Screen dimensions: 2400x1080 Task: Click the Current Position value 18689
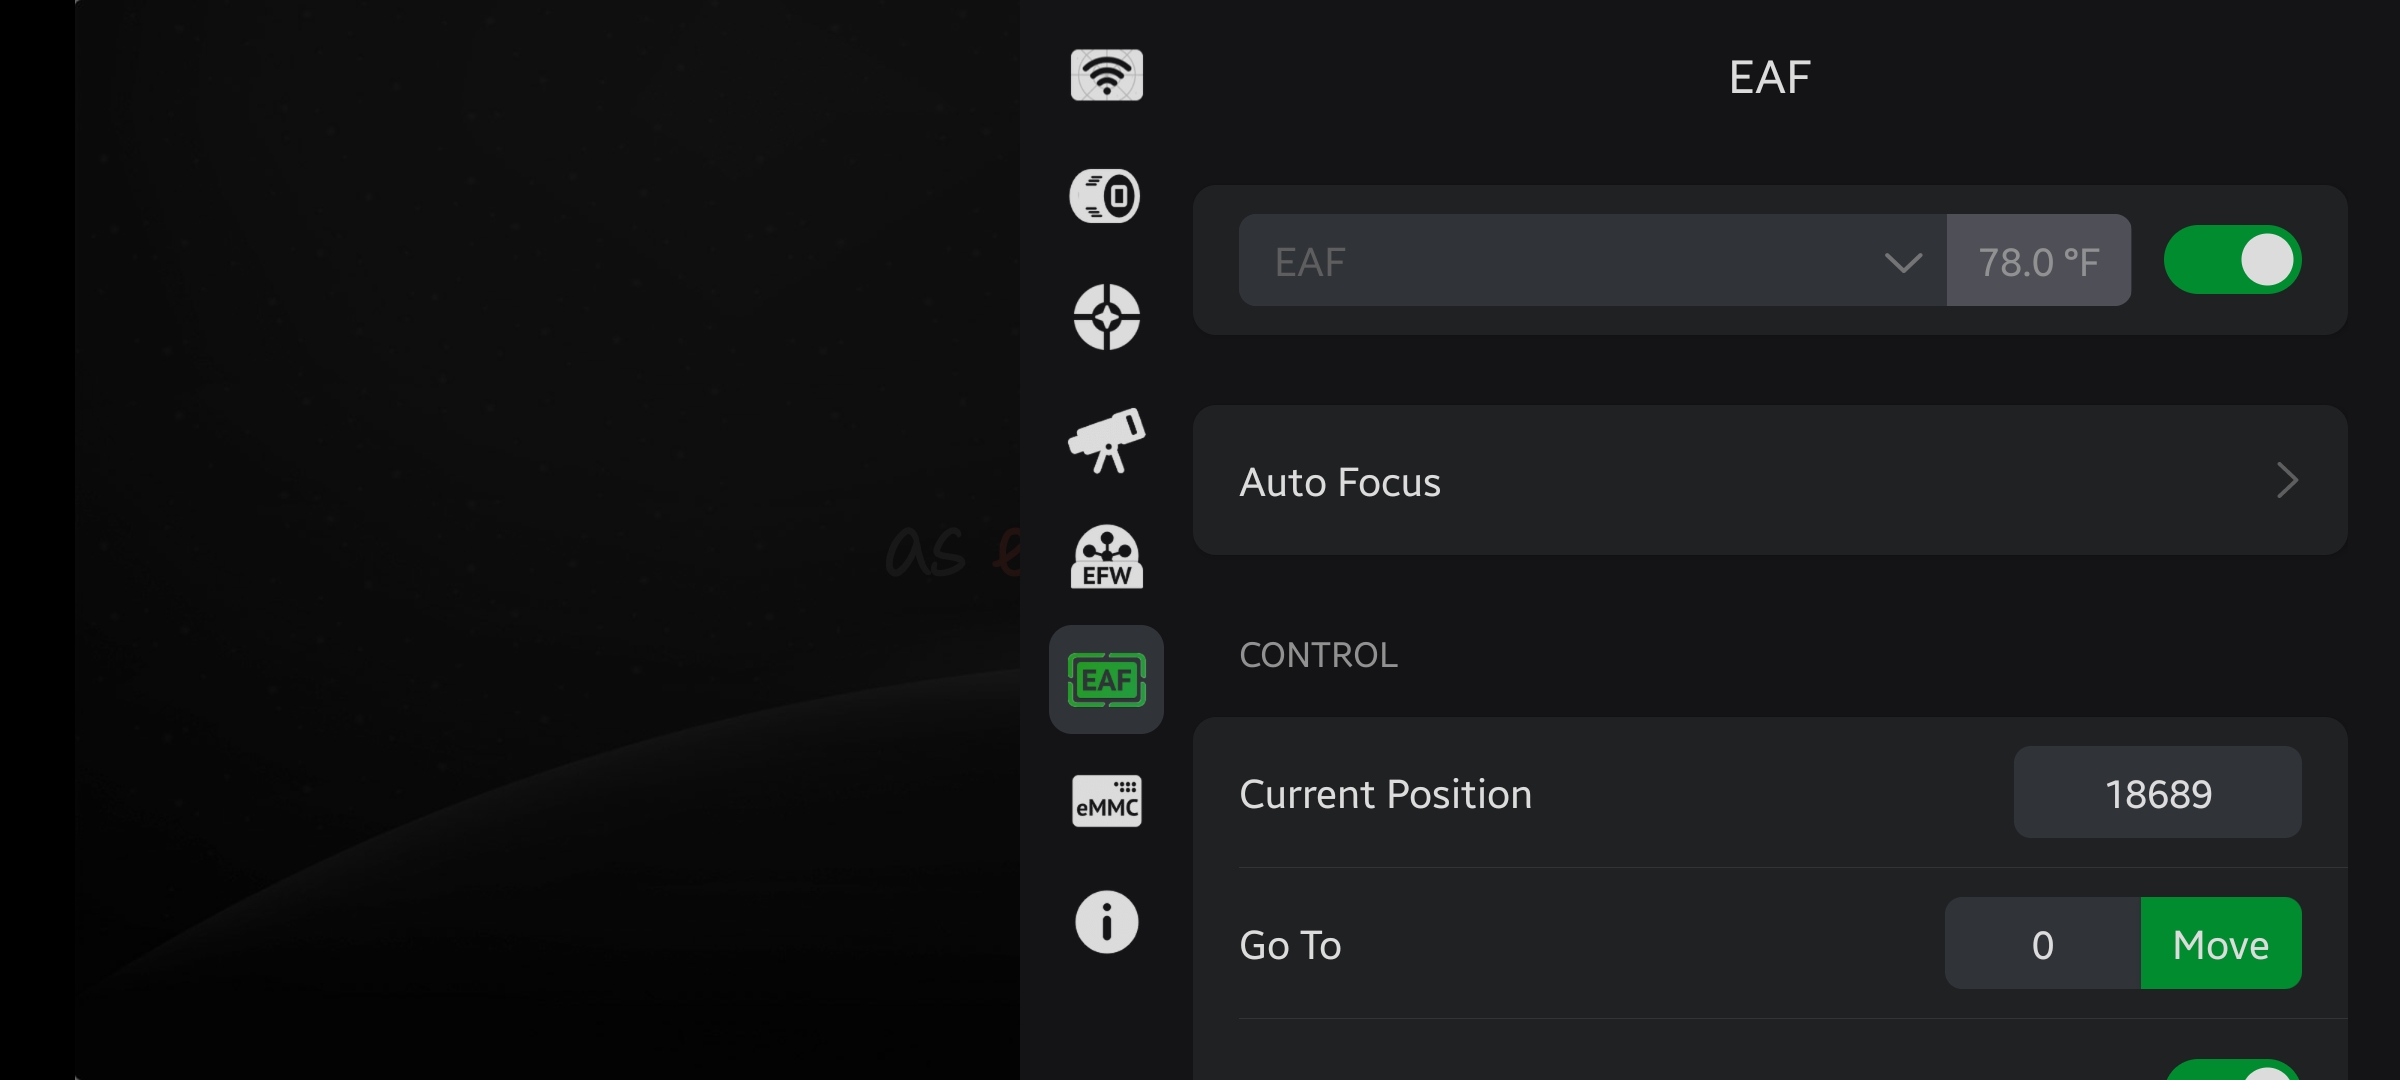click(2158, 792)
